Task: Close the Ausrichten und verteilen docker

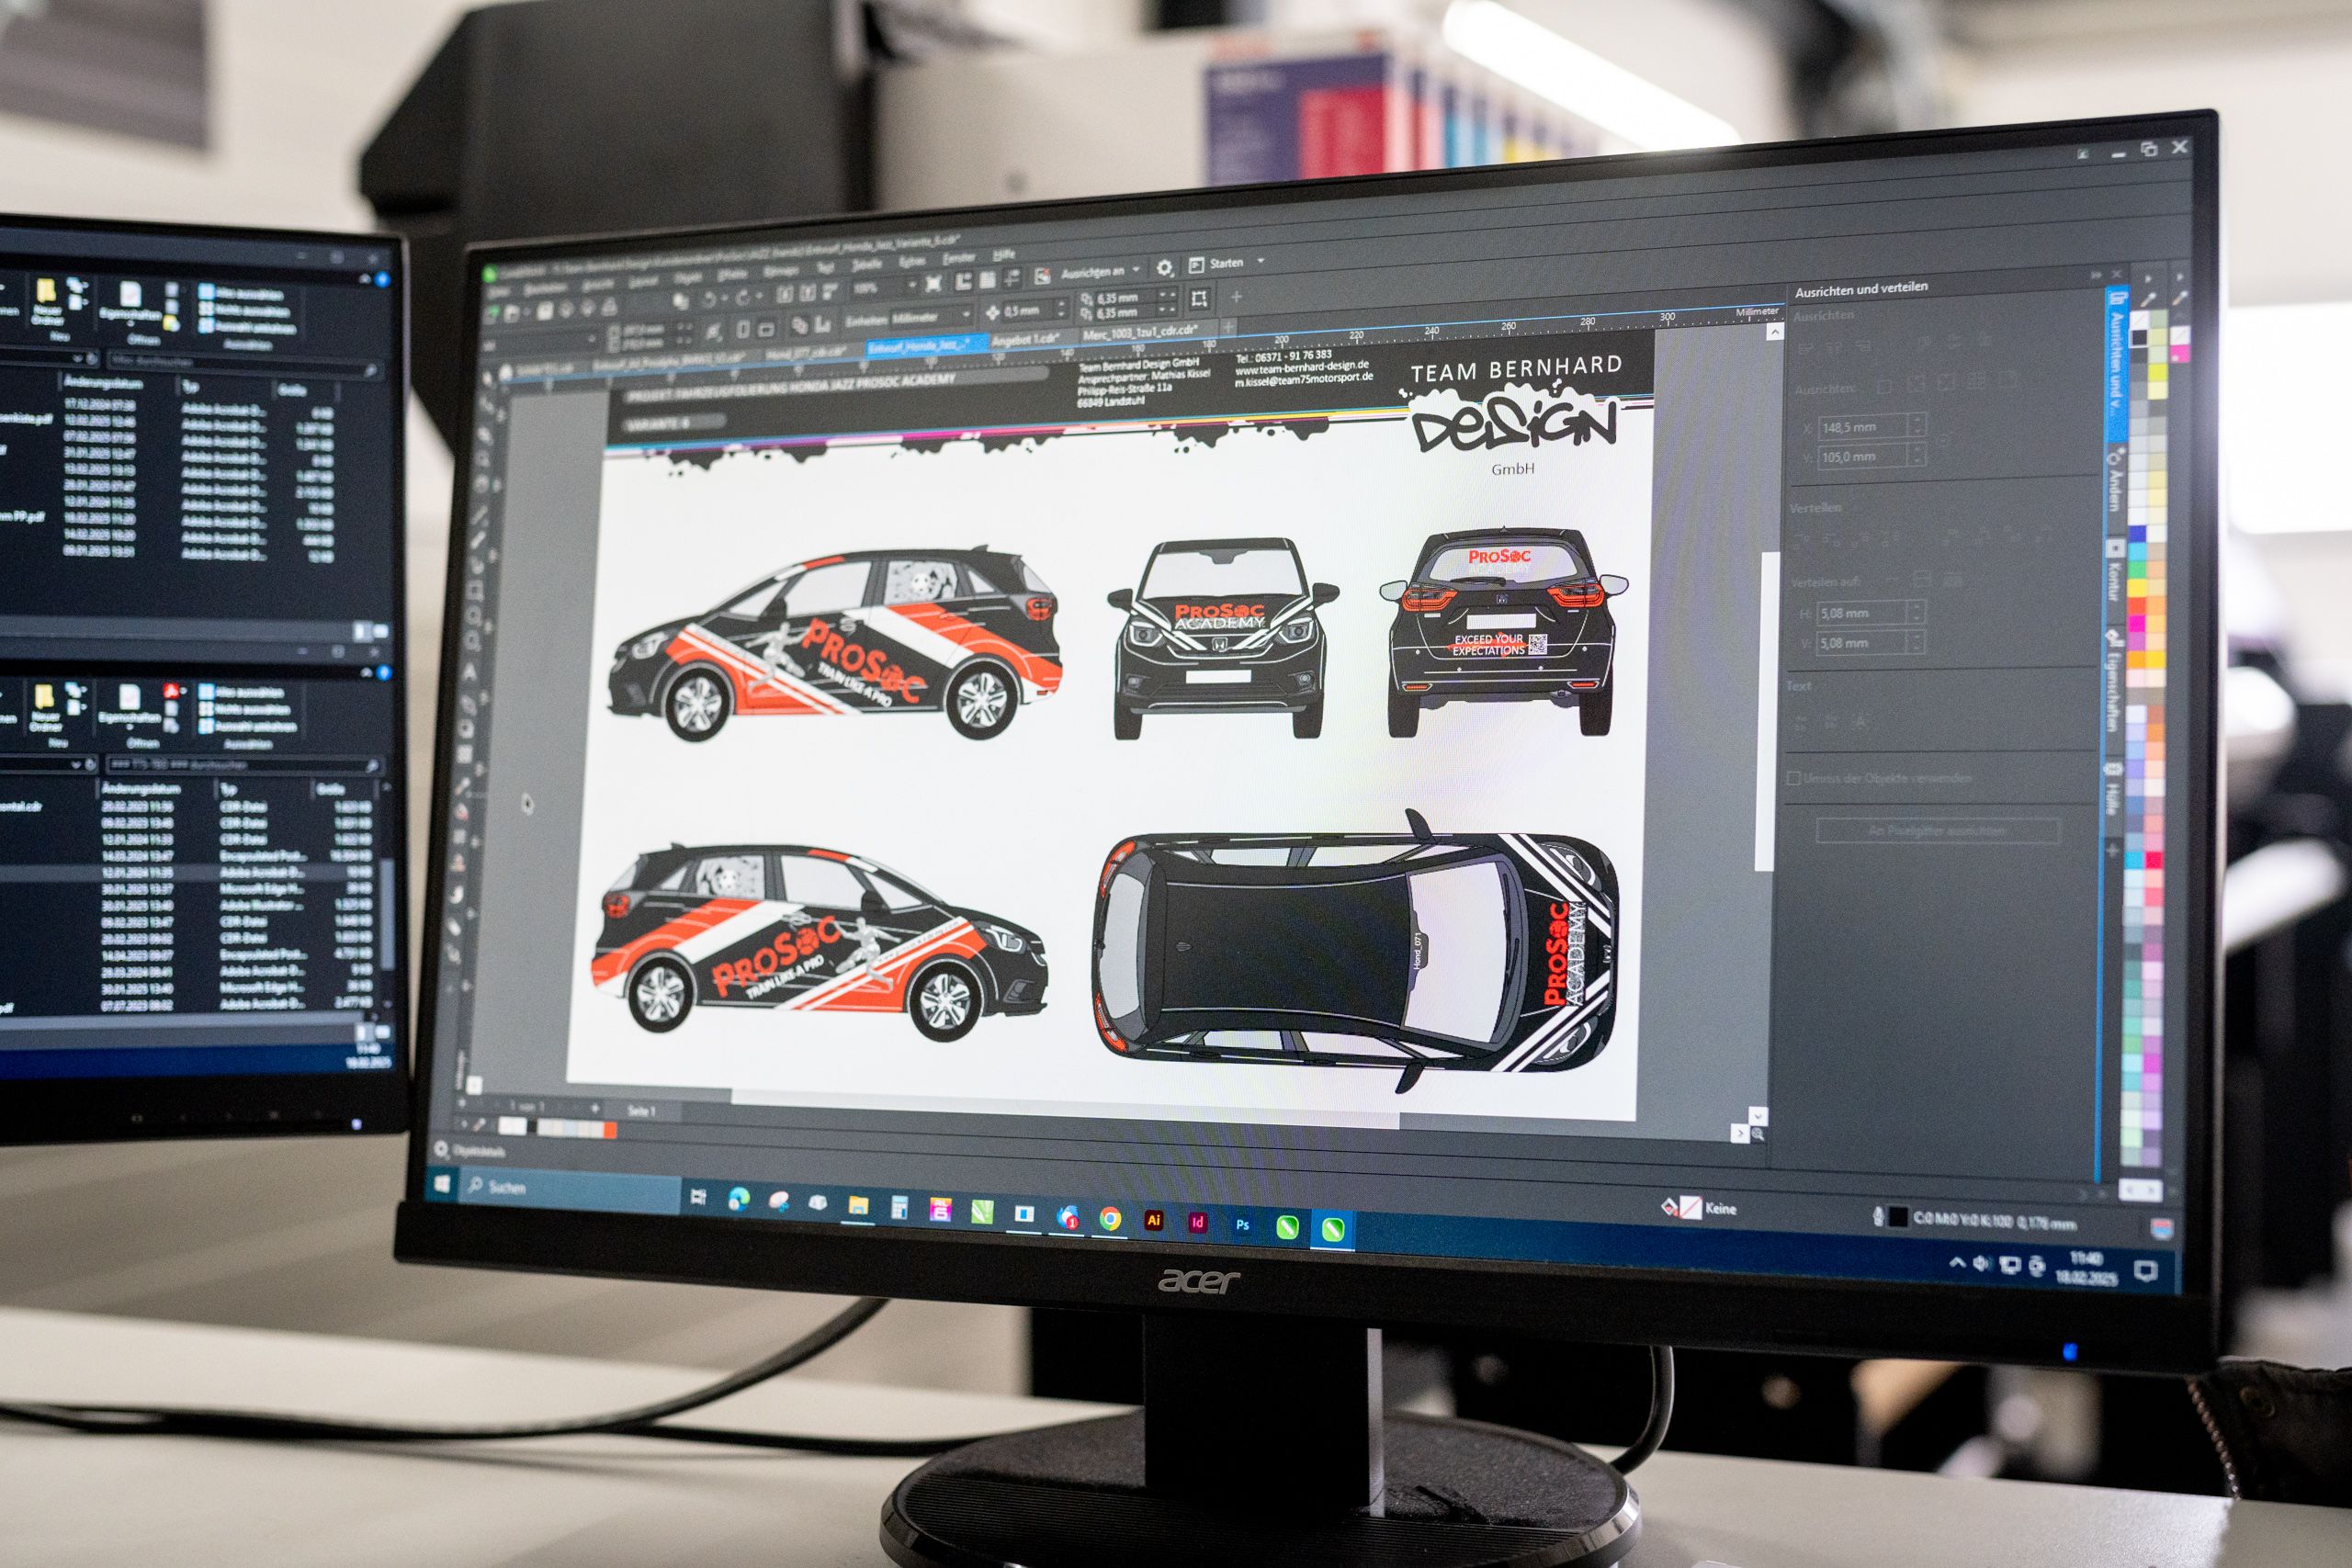Action: coord(2116,274)
